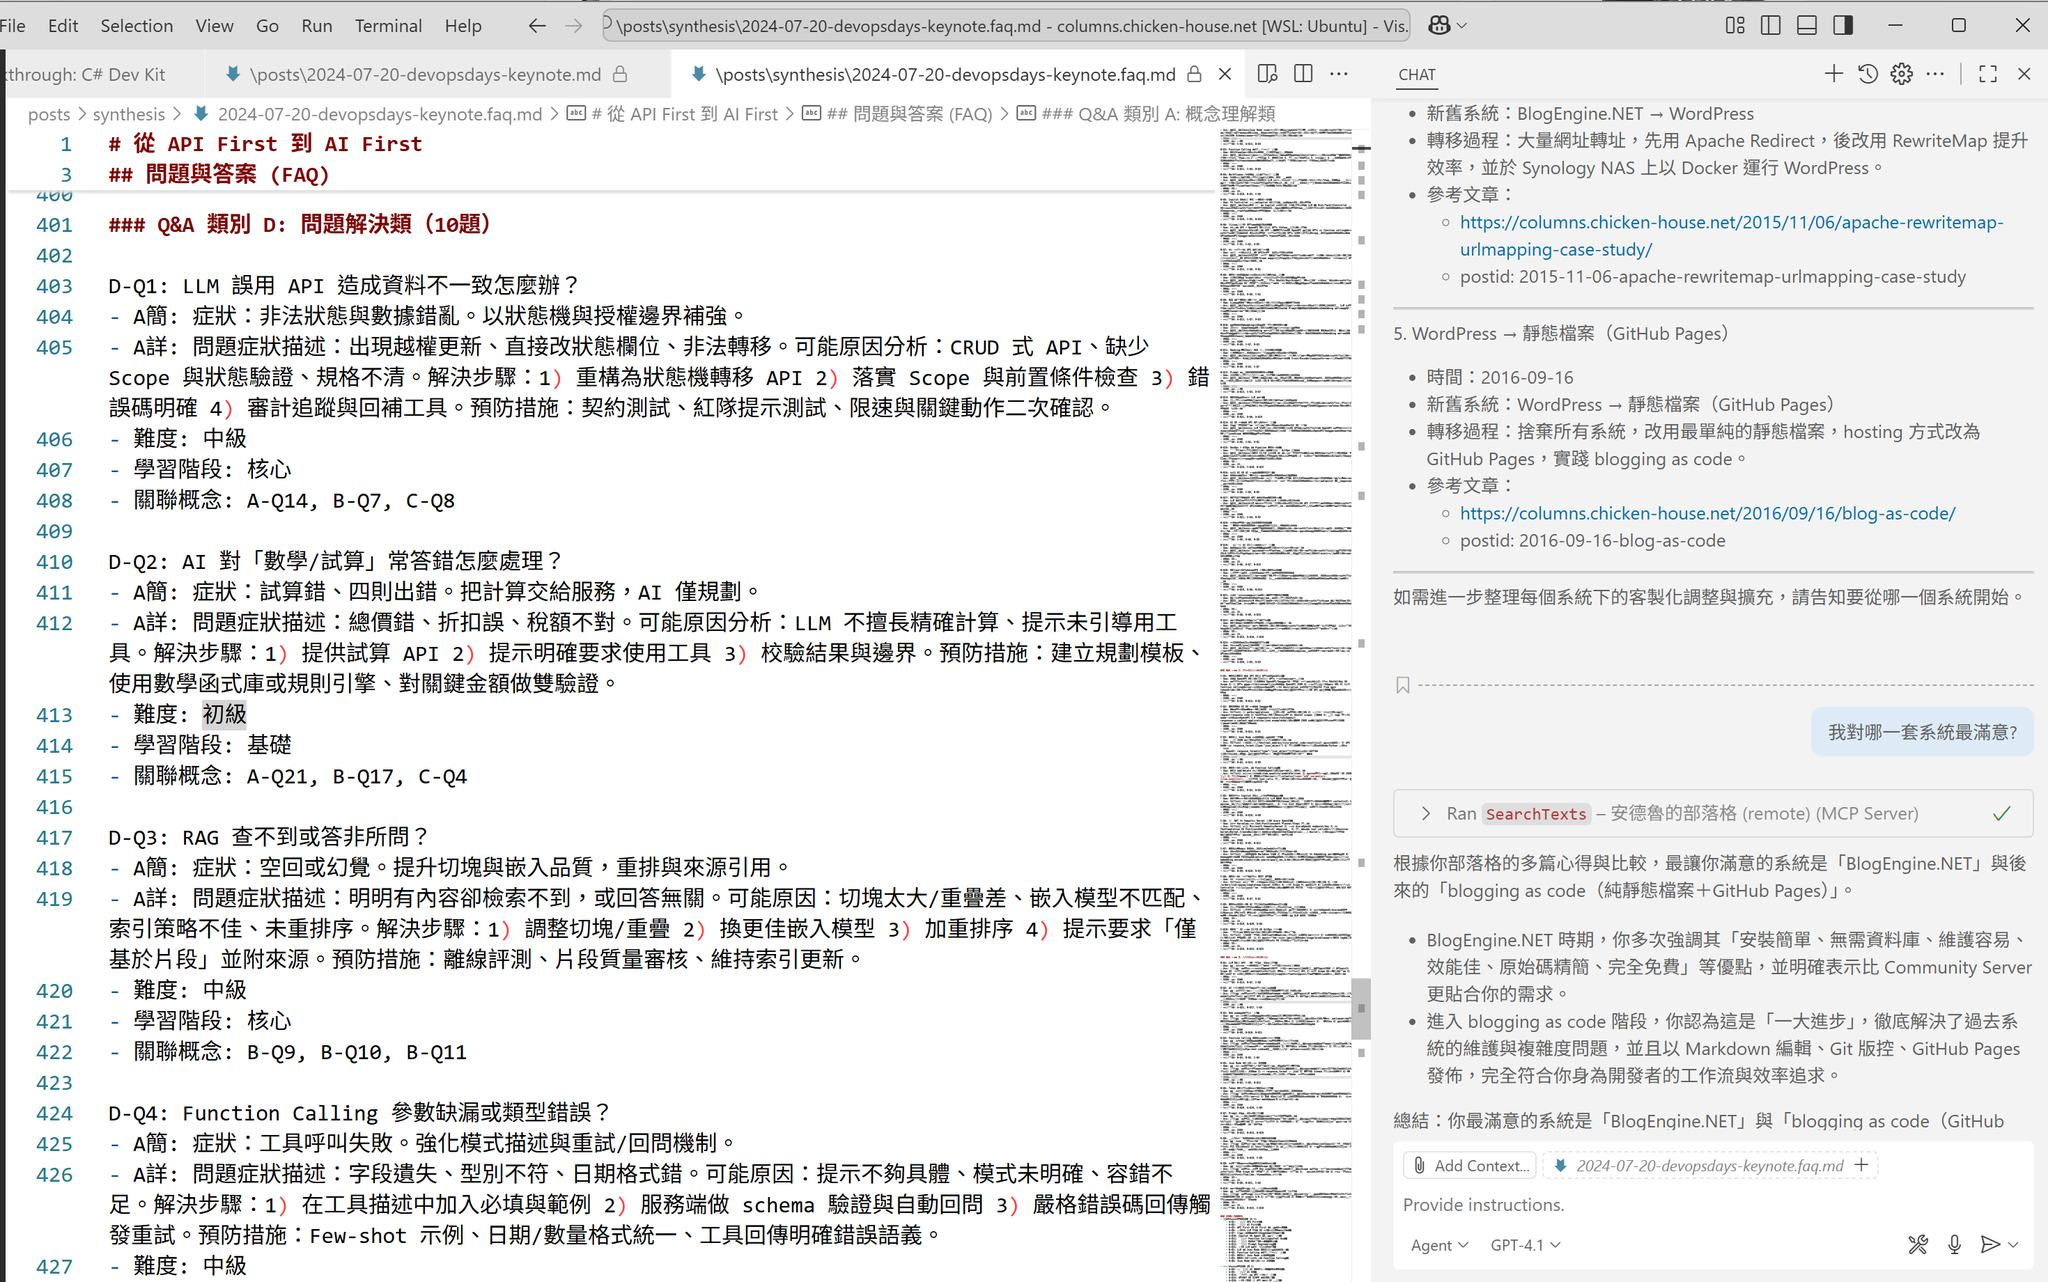Open chat settings gear icon

1901,74
